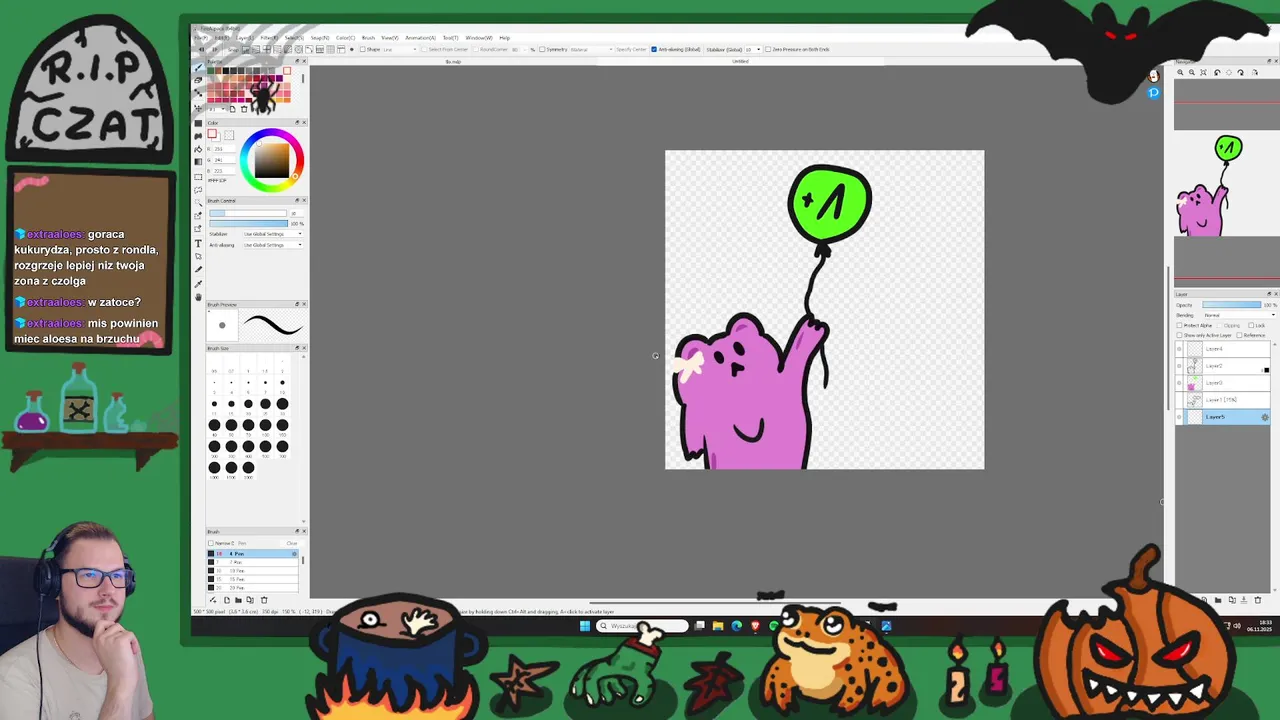Toggle the Shape checkbox in options bar
Screen dimensions: 1280x720
point(362,49)
